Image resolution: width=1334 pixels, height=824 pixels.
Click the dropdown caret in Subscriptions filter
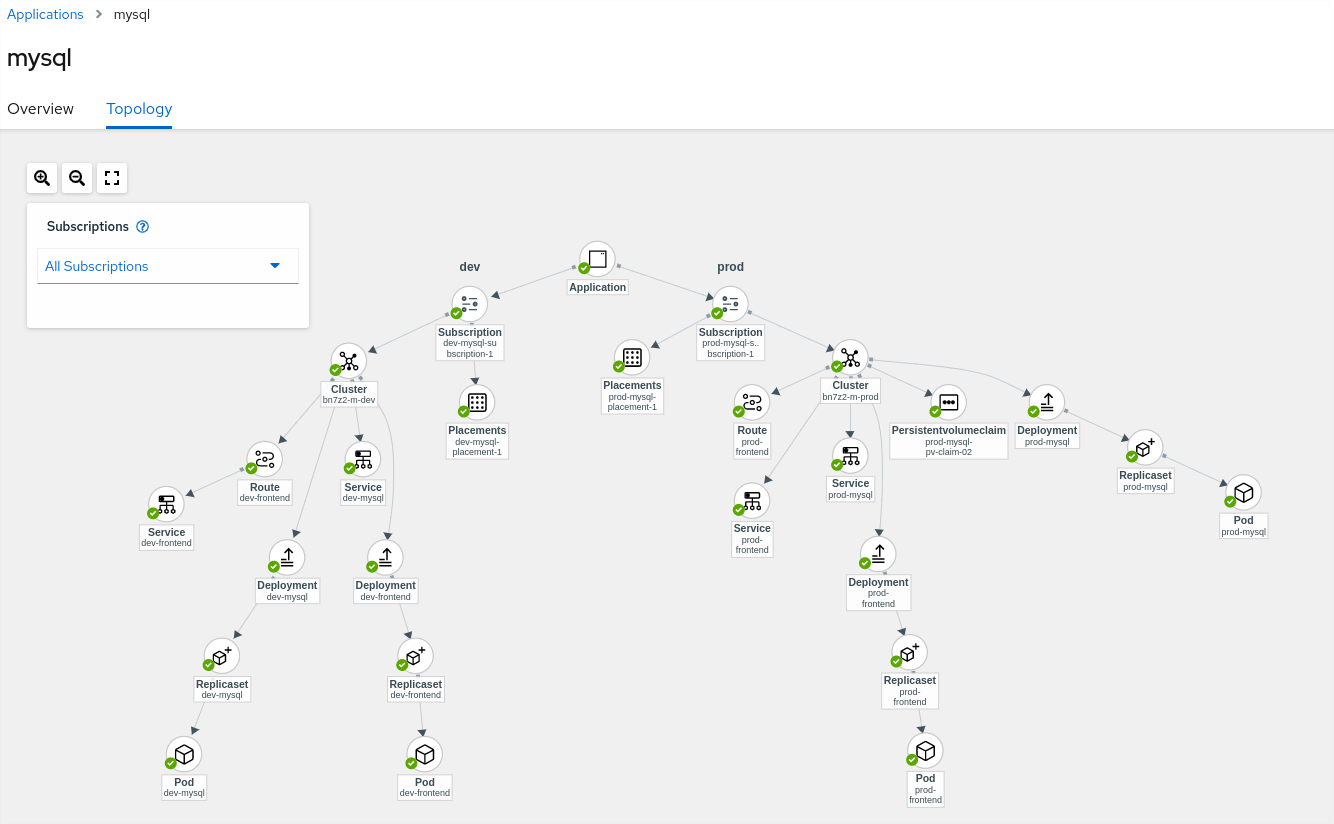pyautogui.click(x=275, y=266)
